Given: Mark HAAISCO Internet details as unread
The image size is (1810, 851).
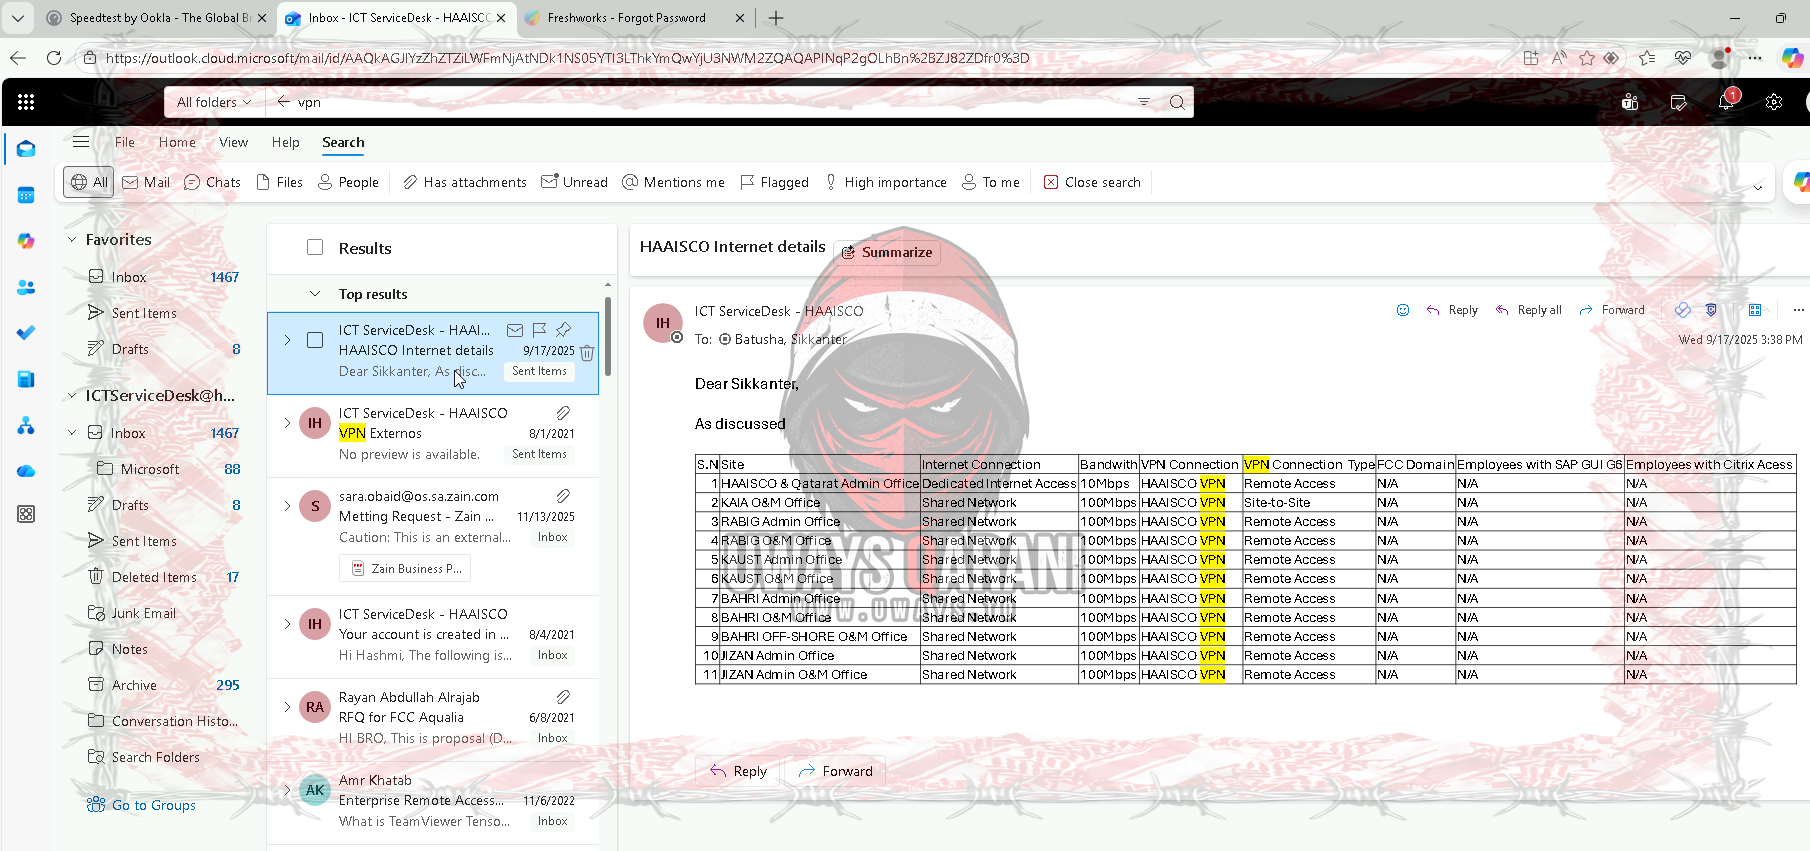Looking at the screenshot, I should point(515,330).
